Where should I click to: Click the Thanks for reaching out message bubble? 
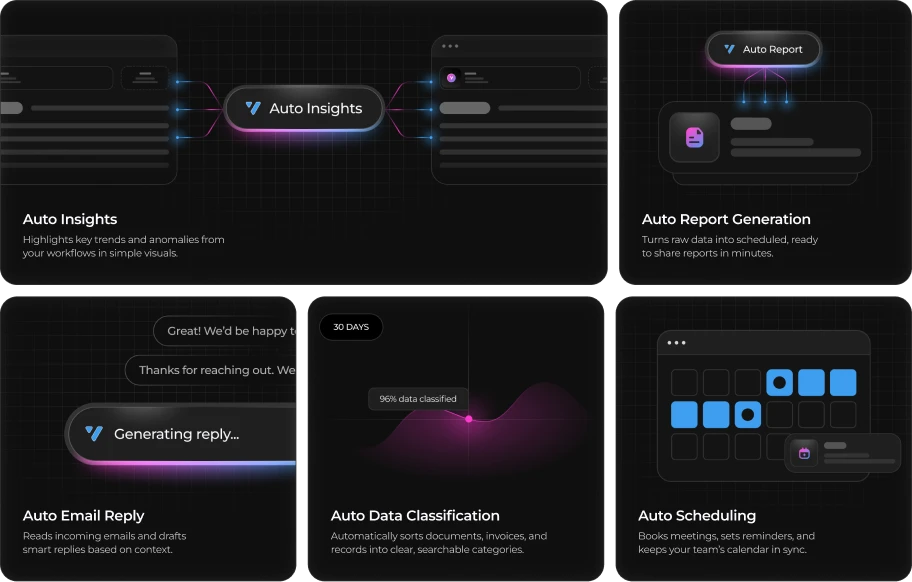(x=212, y=370)
